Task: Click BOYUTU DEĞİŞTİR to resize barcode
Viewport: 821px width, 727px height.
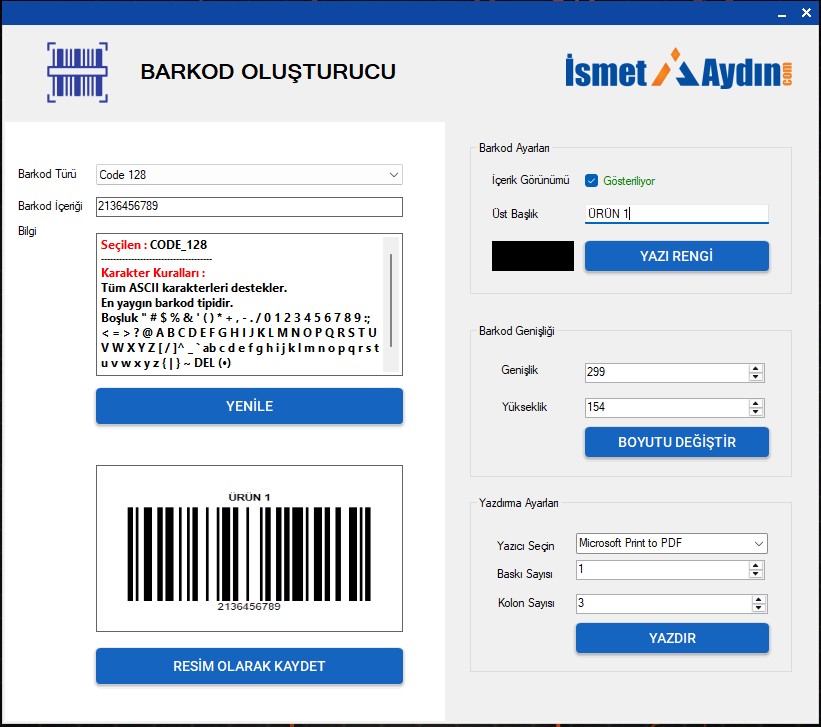Action: tap(676, 442)
